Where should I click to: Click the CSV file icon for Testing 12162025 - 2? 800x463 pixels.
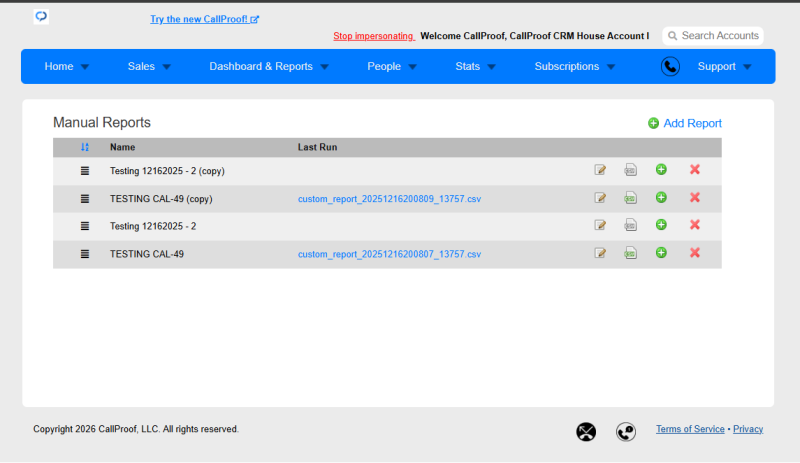pyautogui.click(x=631, y=225)
